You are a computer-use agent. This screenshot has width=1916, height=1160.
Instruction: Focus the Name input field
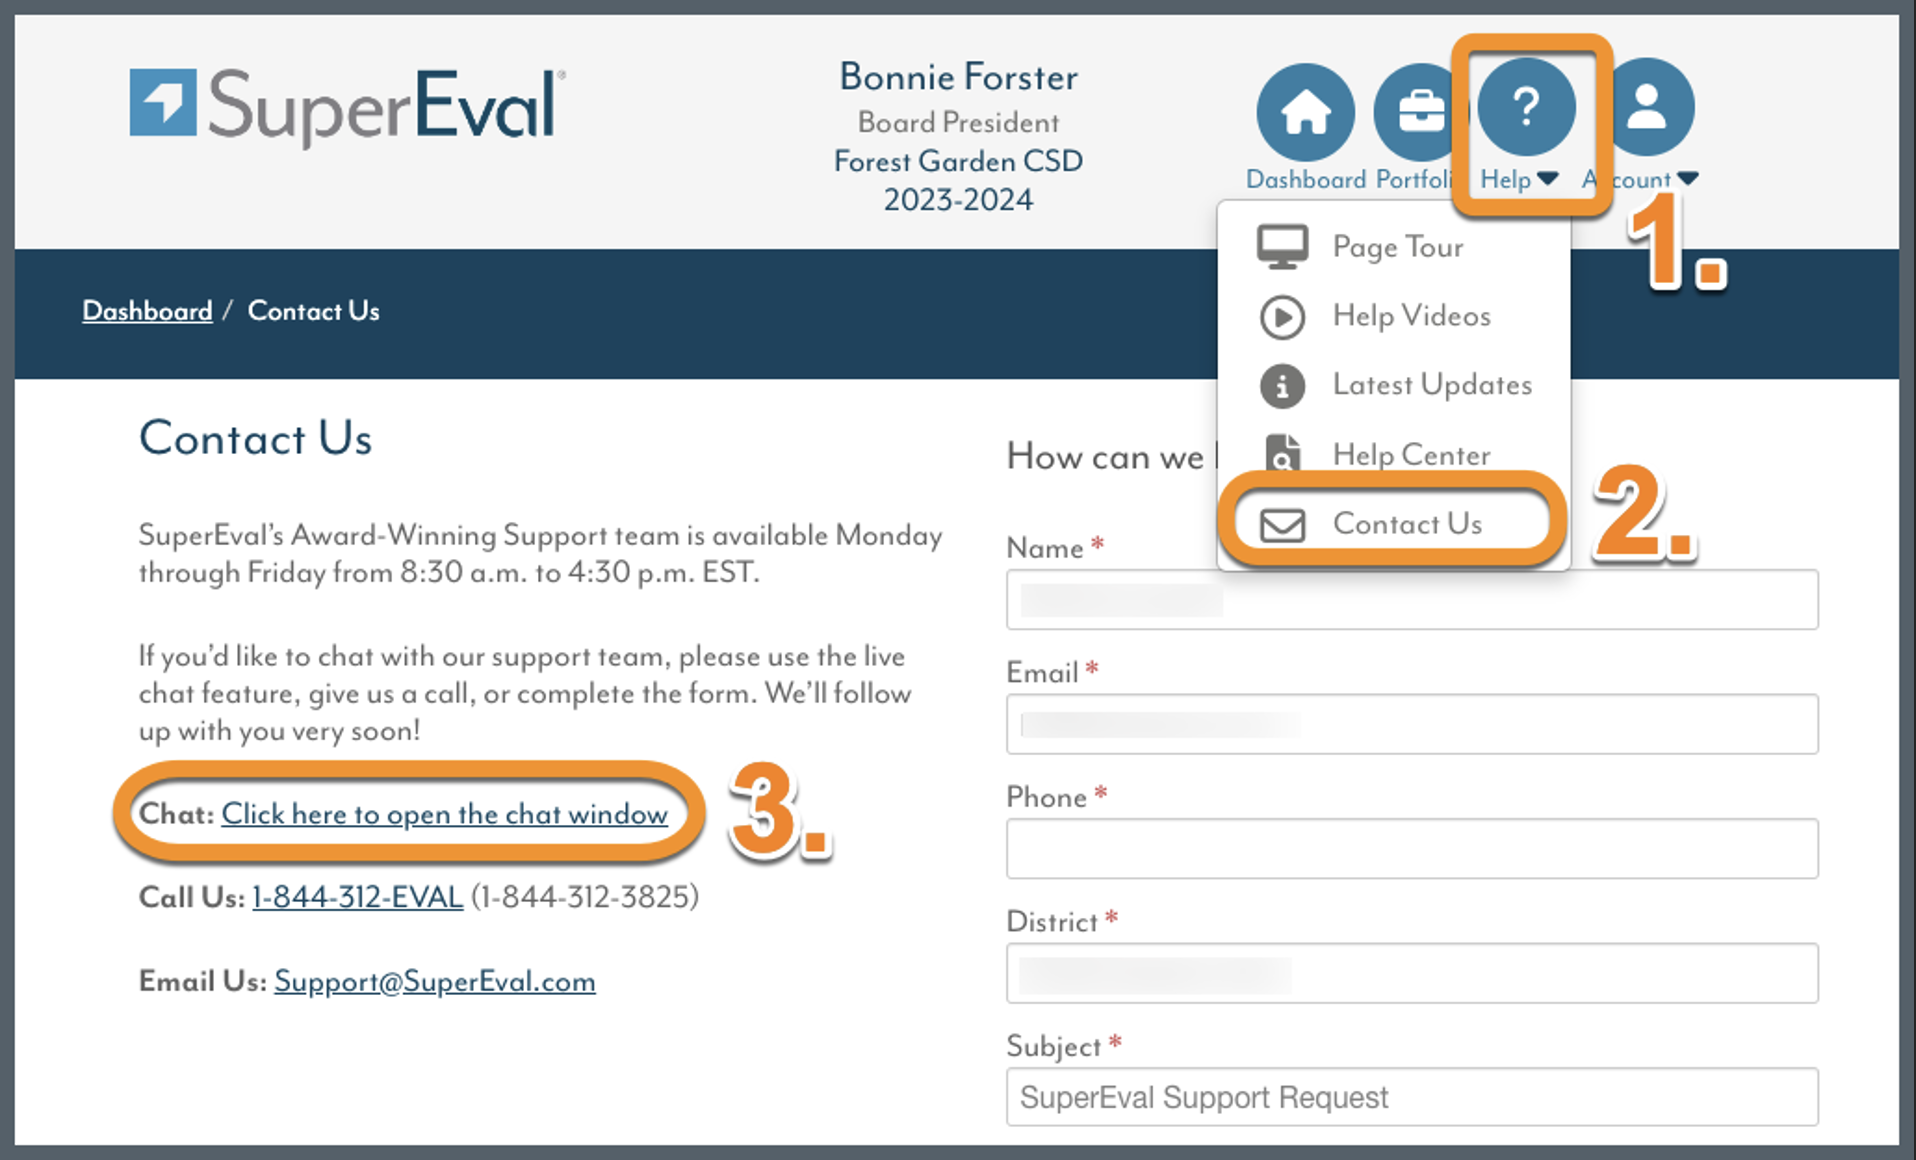coord(1412,600)
